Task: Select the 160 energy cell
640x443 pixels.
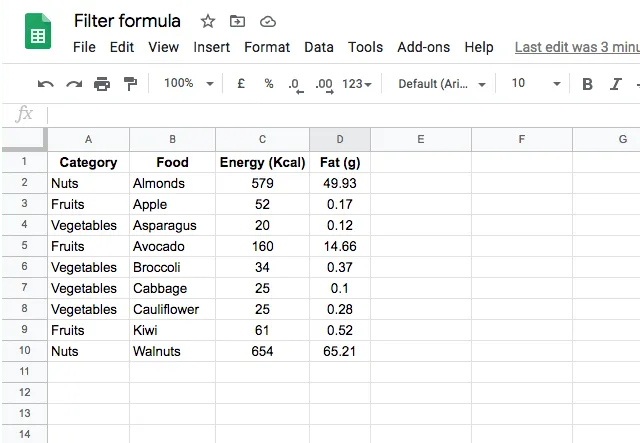Action: coord(262,246)
